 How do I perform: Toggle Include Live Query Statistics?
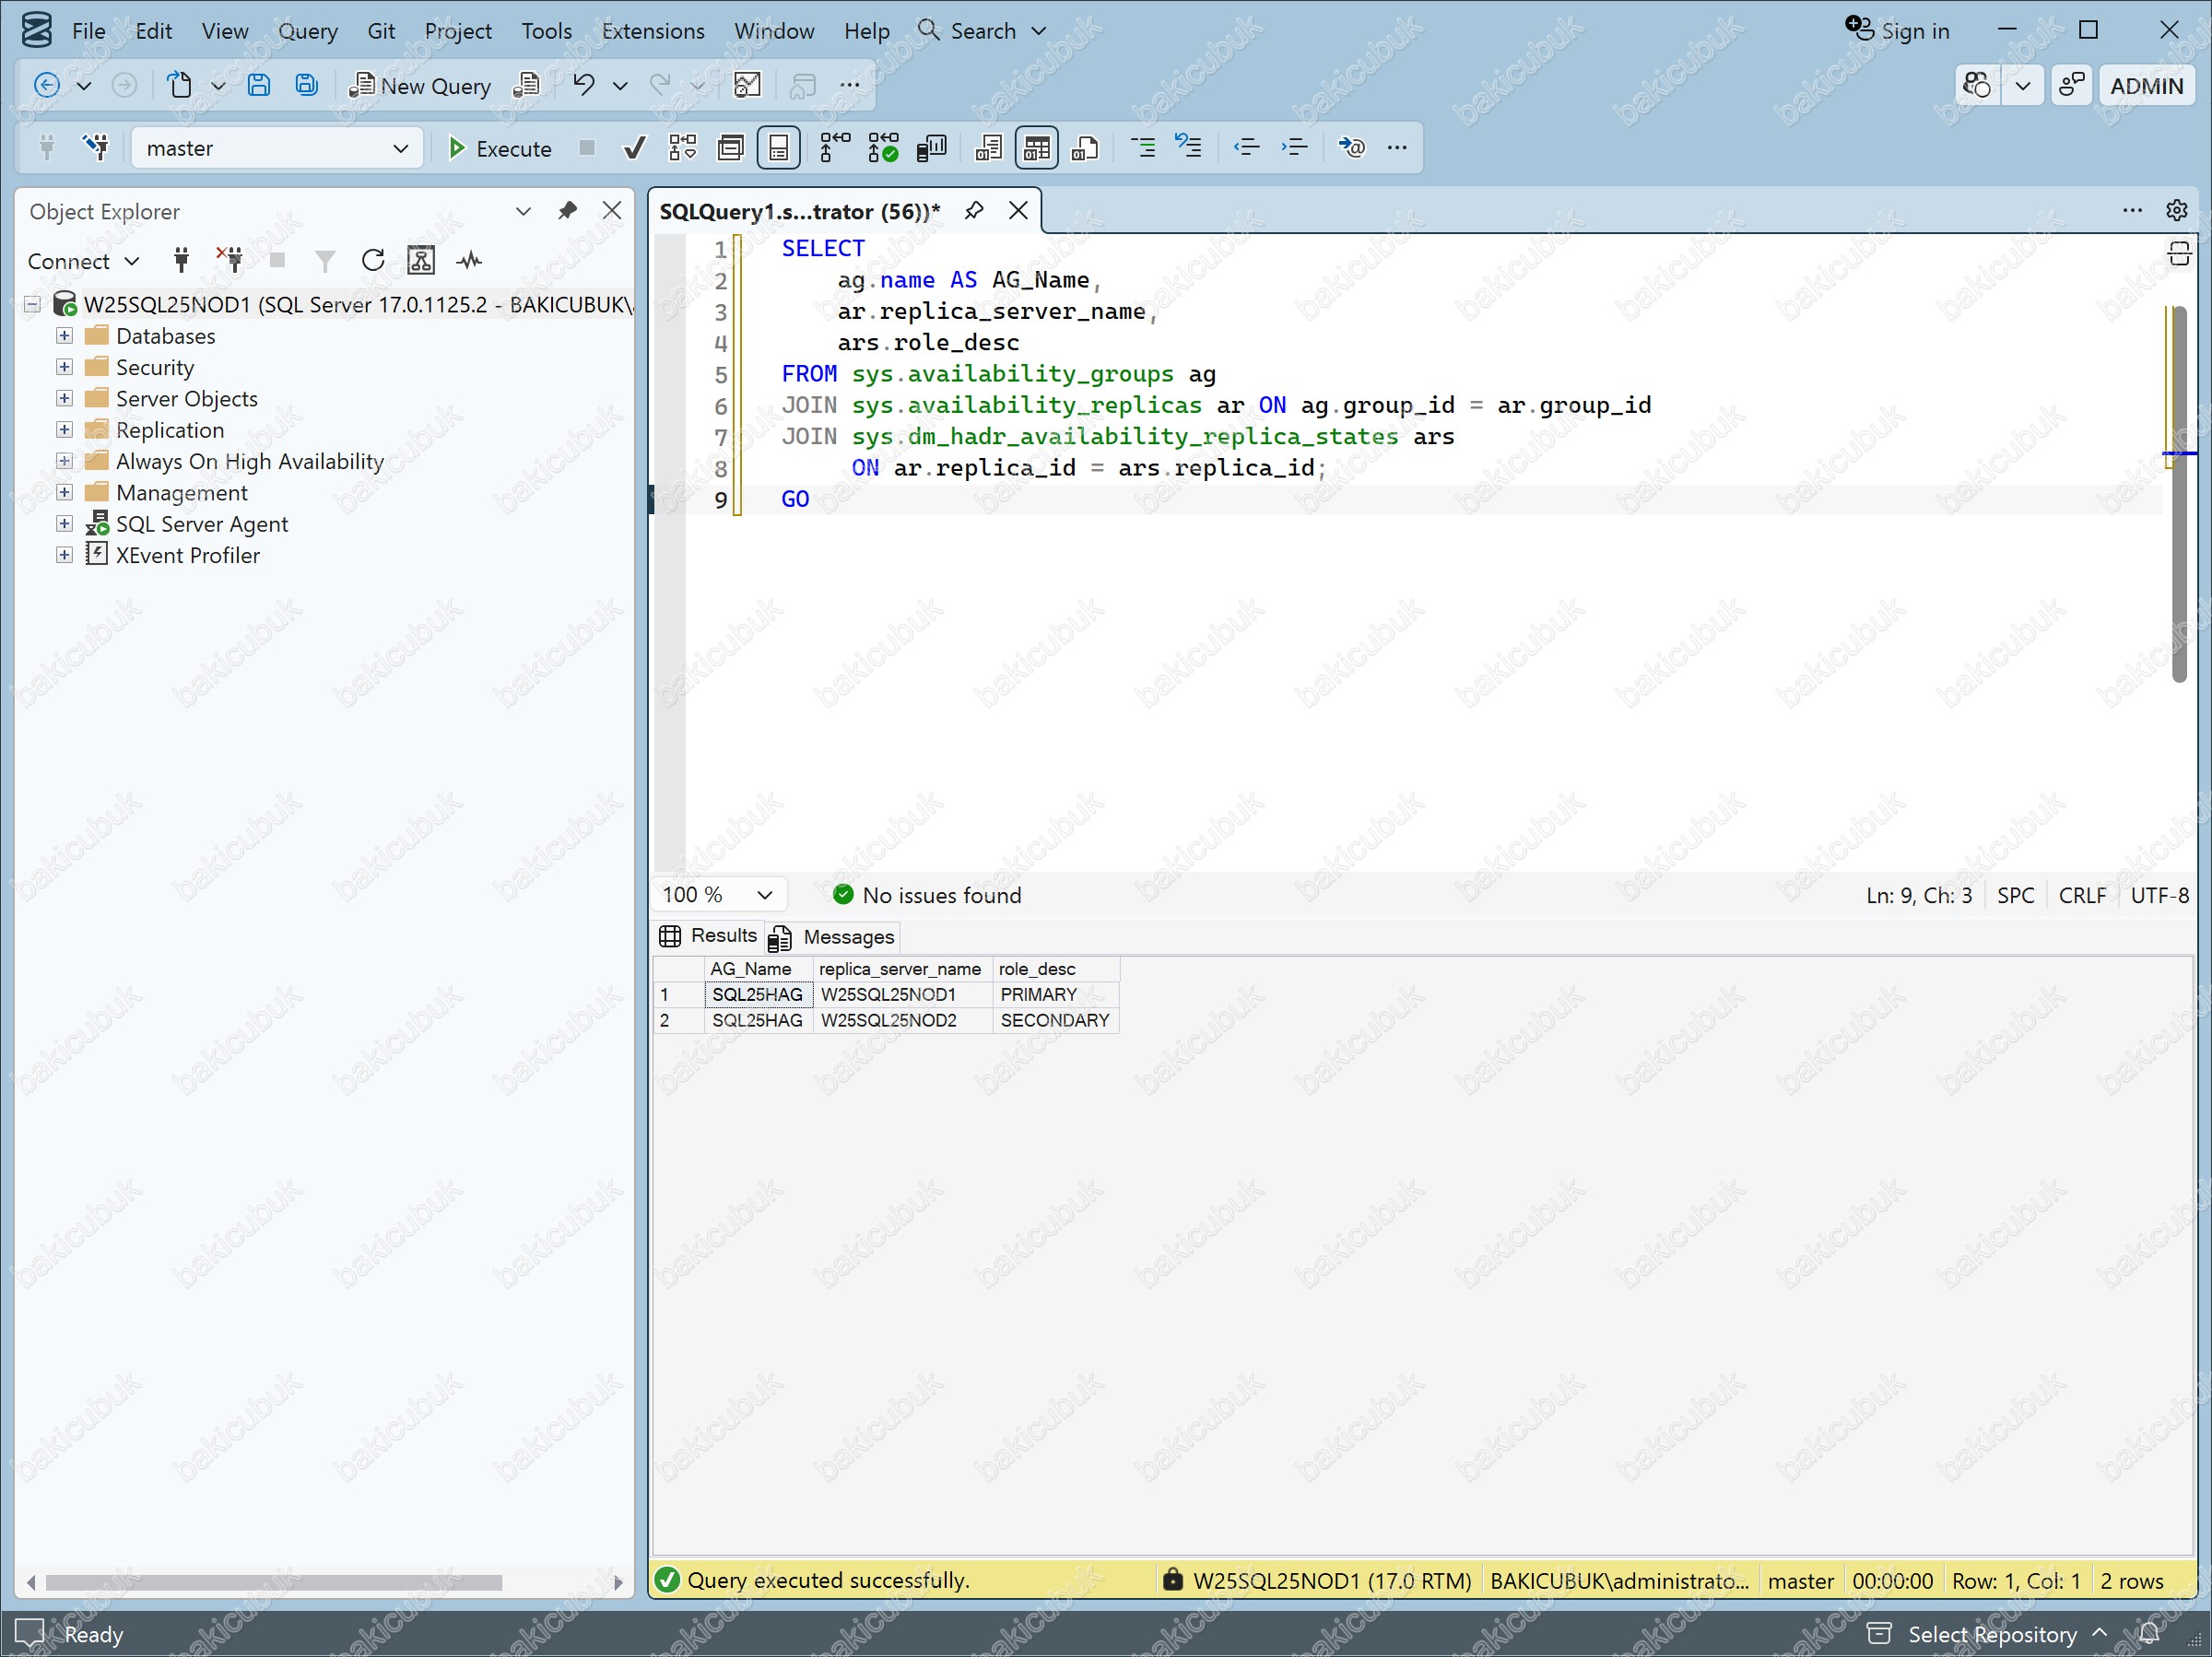click(883, 148)
